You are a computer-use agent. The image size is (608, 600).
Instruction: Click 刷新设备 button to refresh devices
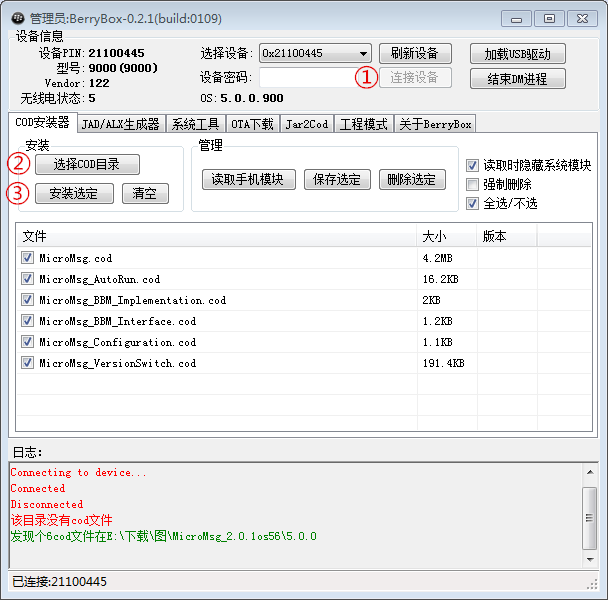pos(415,53)
